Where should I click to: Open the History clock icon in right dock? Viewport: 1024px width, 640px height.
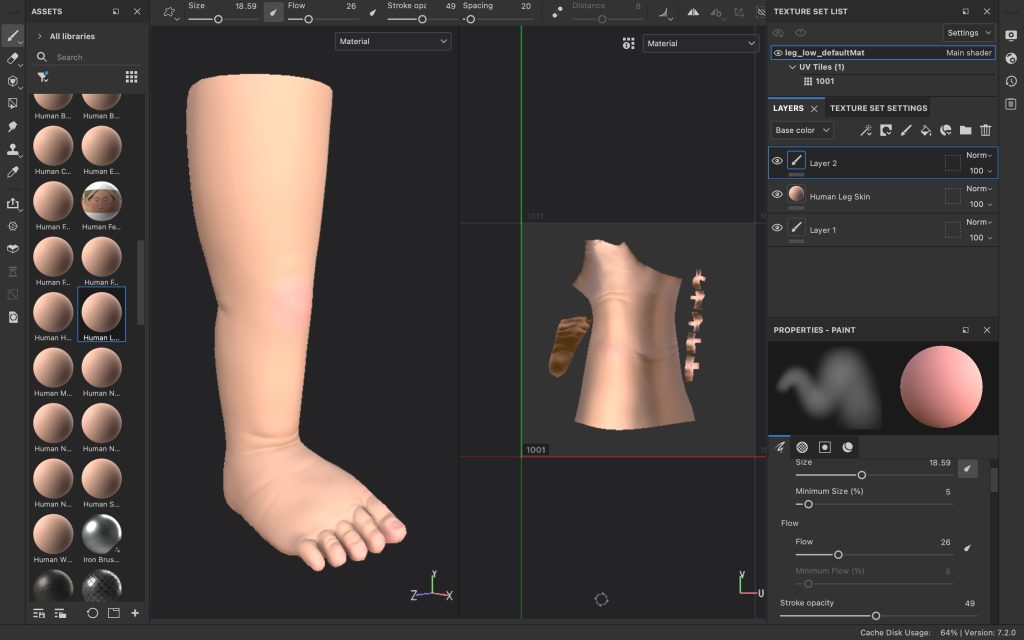point(1011,82)
